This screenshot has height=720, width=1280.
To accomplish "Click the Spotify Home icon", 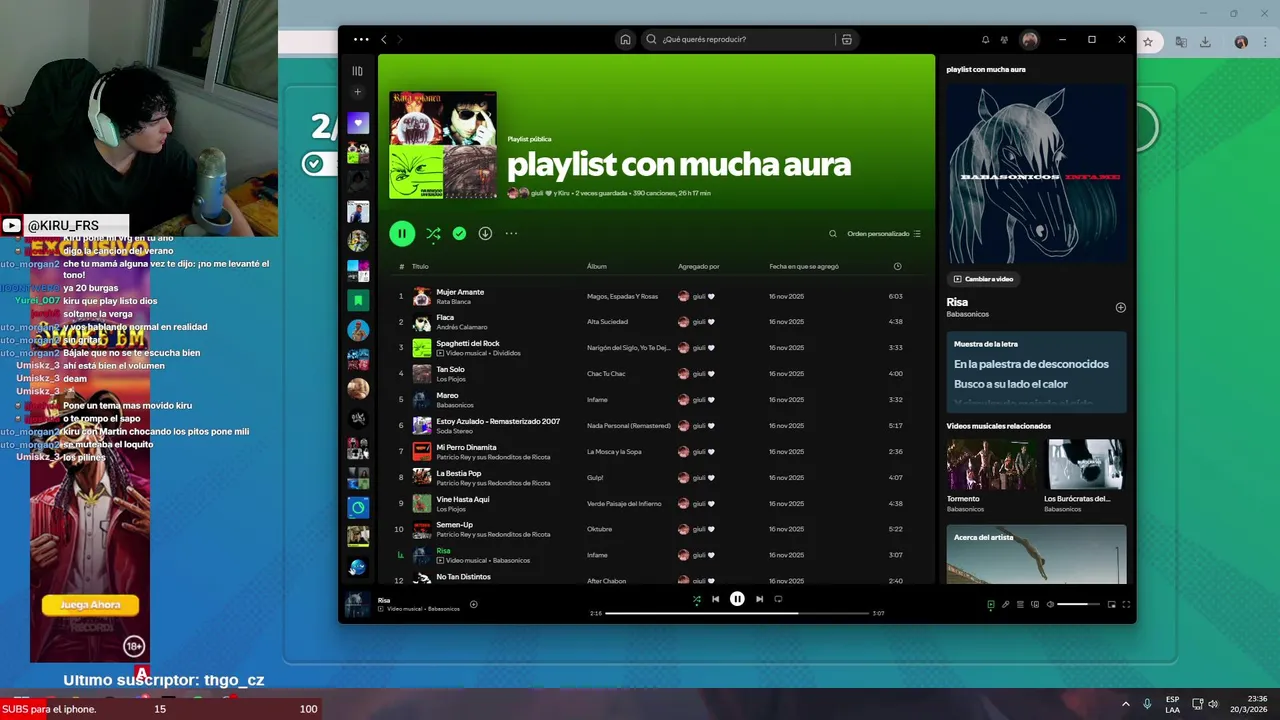I will [x=625, y=40].
